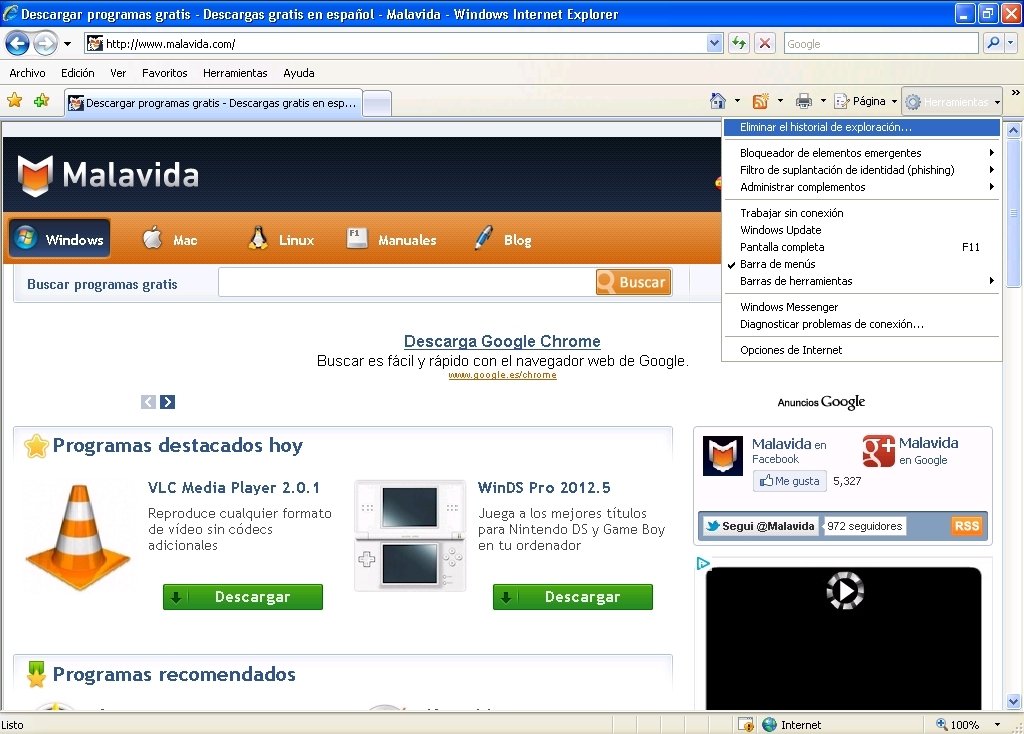Click the Forward navigation arrow
Screen dimensions: 1024x734
pyautogui.click(x=45, y=44)
